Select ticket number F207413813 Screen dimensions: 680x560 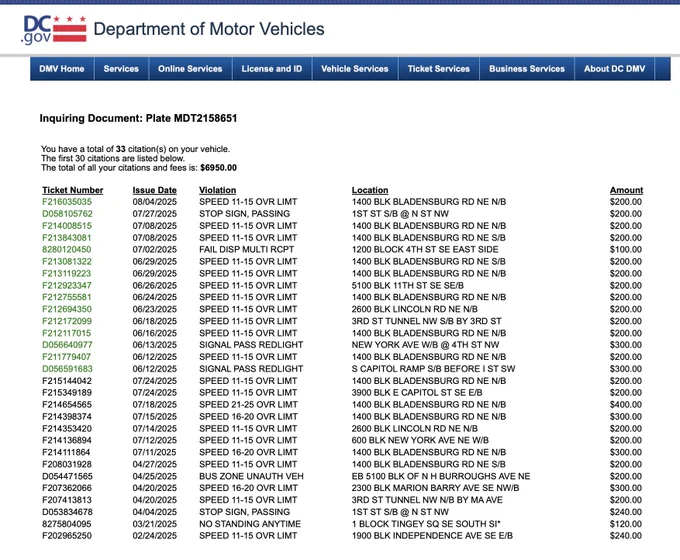click(x=67, y=500)
